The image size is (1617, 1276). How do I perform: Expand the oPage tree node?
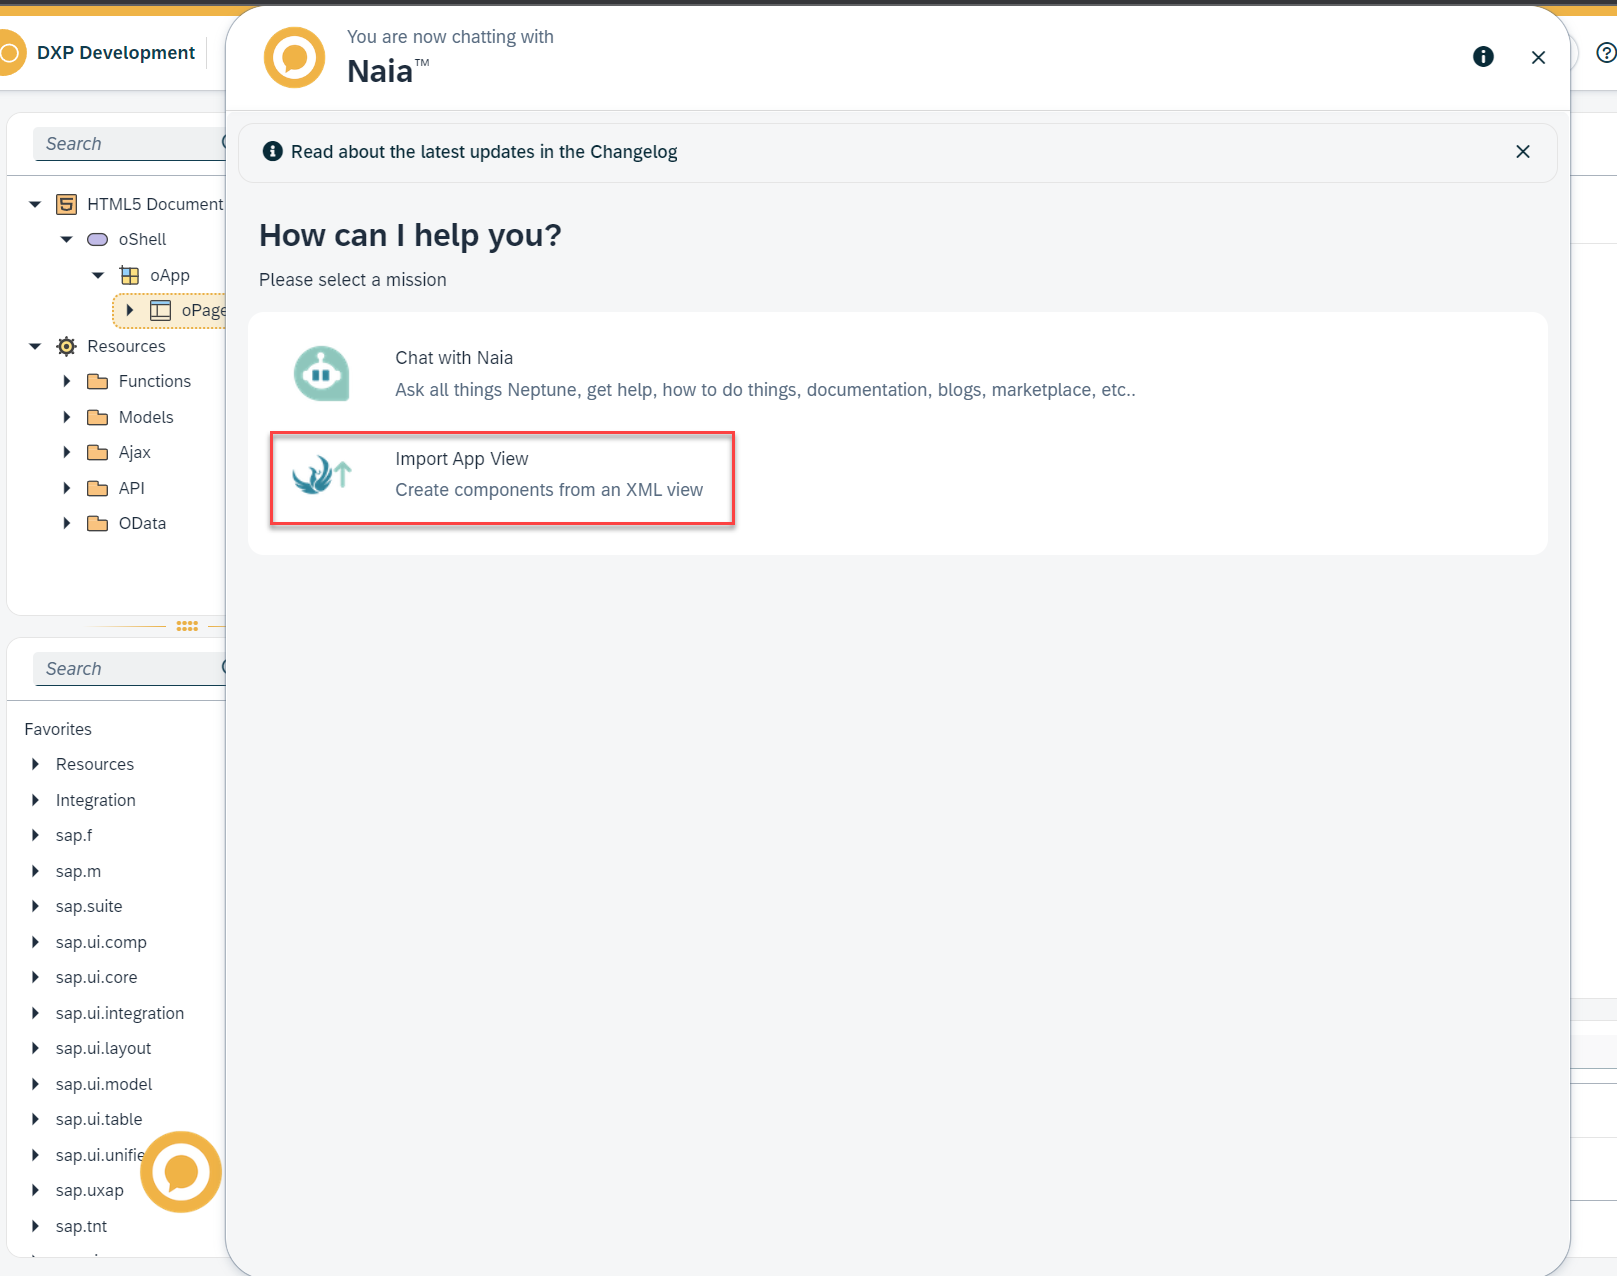click(130, 310)
